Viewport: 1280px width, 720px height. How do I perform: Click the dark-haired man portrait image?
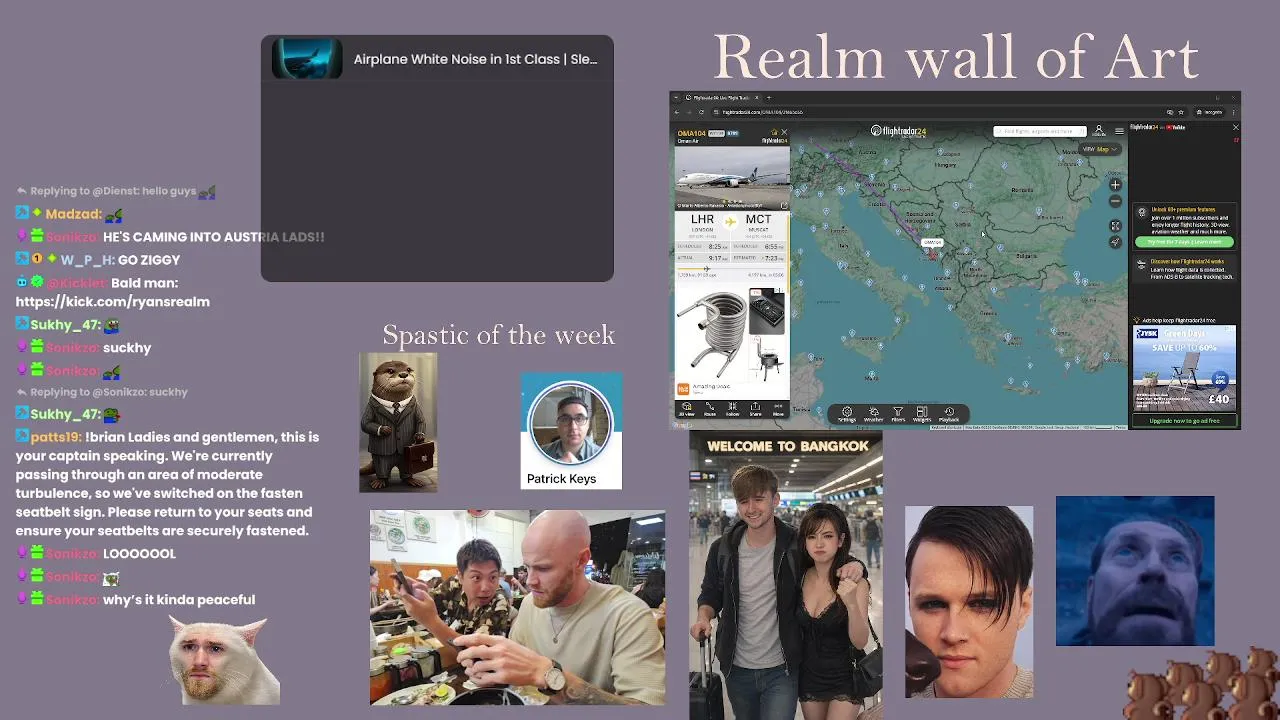969,602
